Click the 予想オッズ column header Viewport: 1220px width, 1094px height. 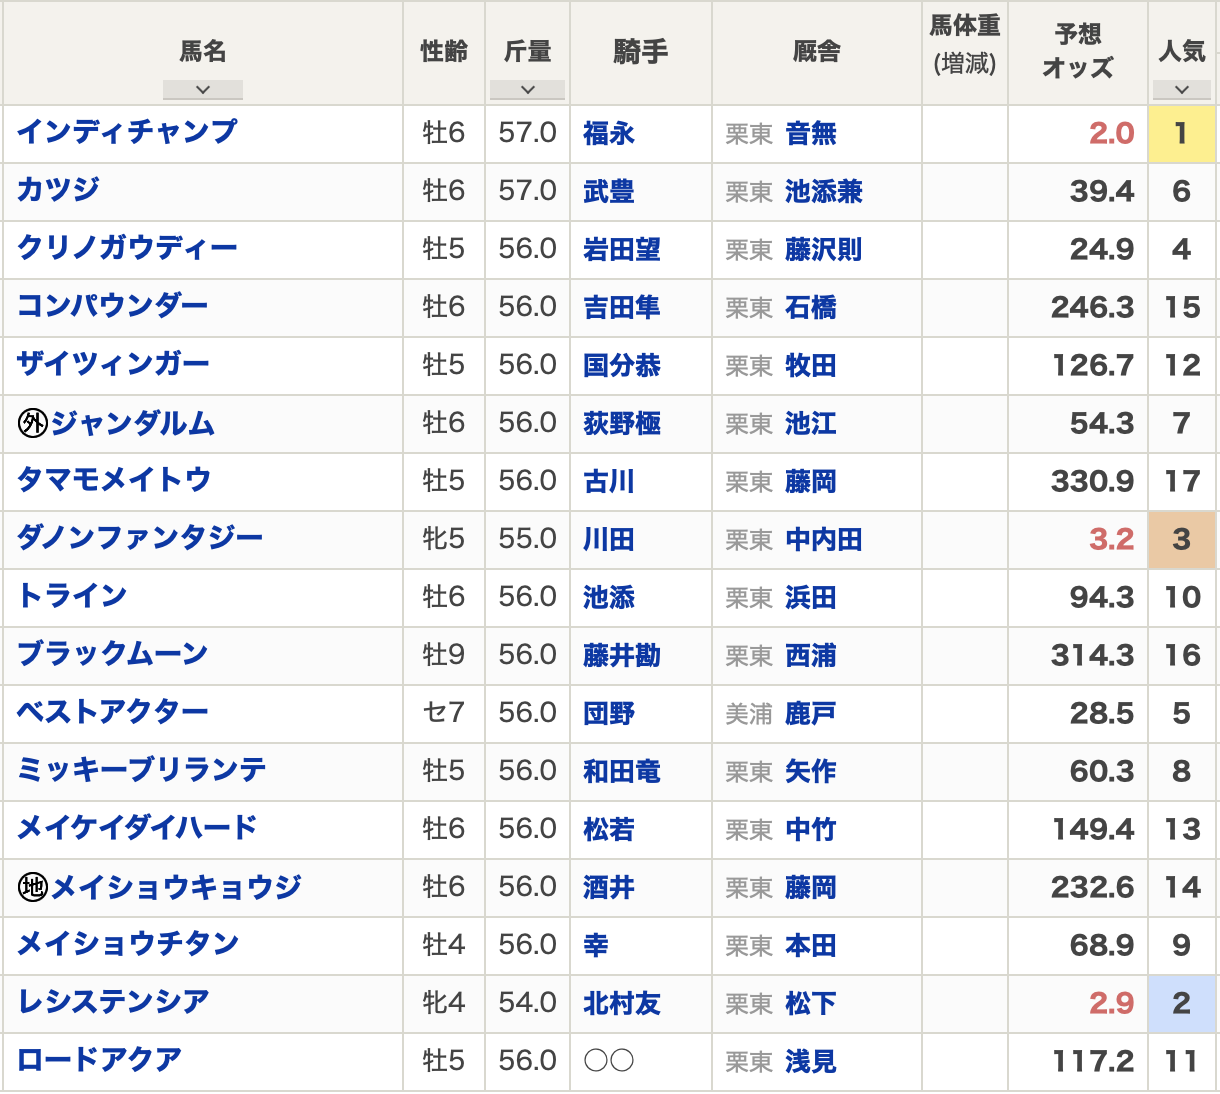pos(1077,52)
